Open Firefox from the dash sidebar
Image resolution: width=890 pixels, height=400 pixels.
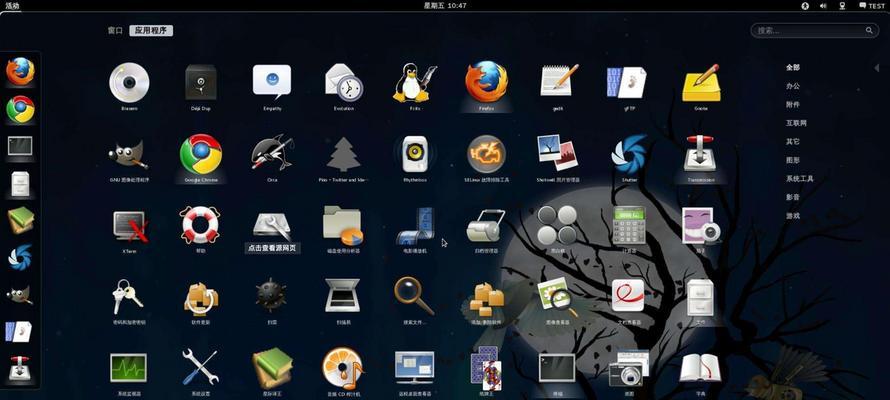coord(20,71)
